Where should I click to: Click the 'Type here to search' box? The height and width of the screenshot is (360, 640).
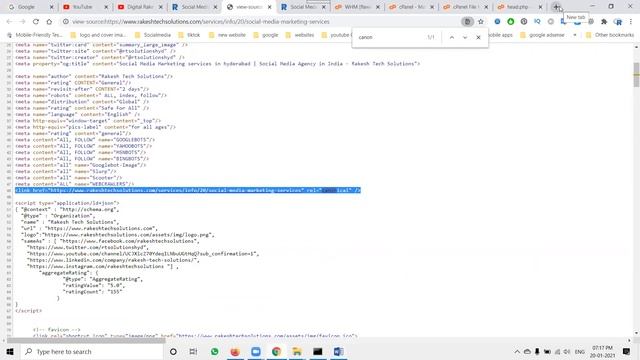(92, 351)
